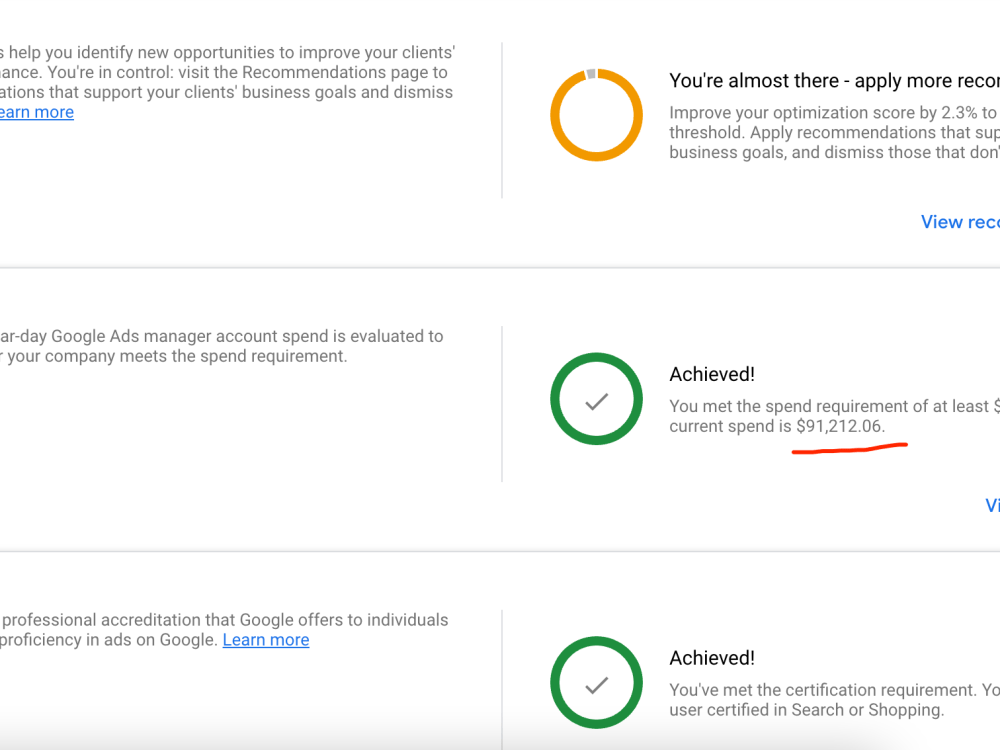Click the professional accreditation description text
Viewport: 1000px width, 750px height.
click(x=224, y=629)
